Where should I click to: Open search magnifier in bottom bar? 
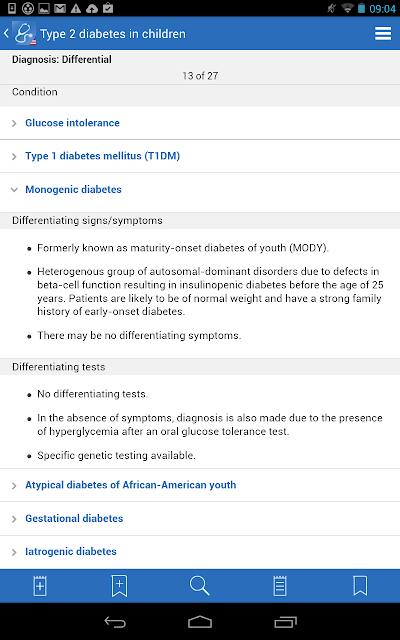[200, 586]
